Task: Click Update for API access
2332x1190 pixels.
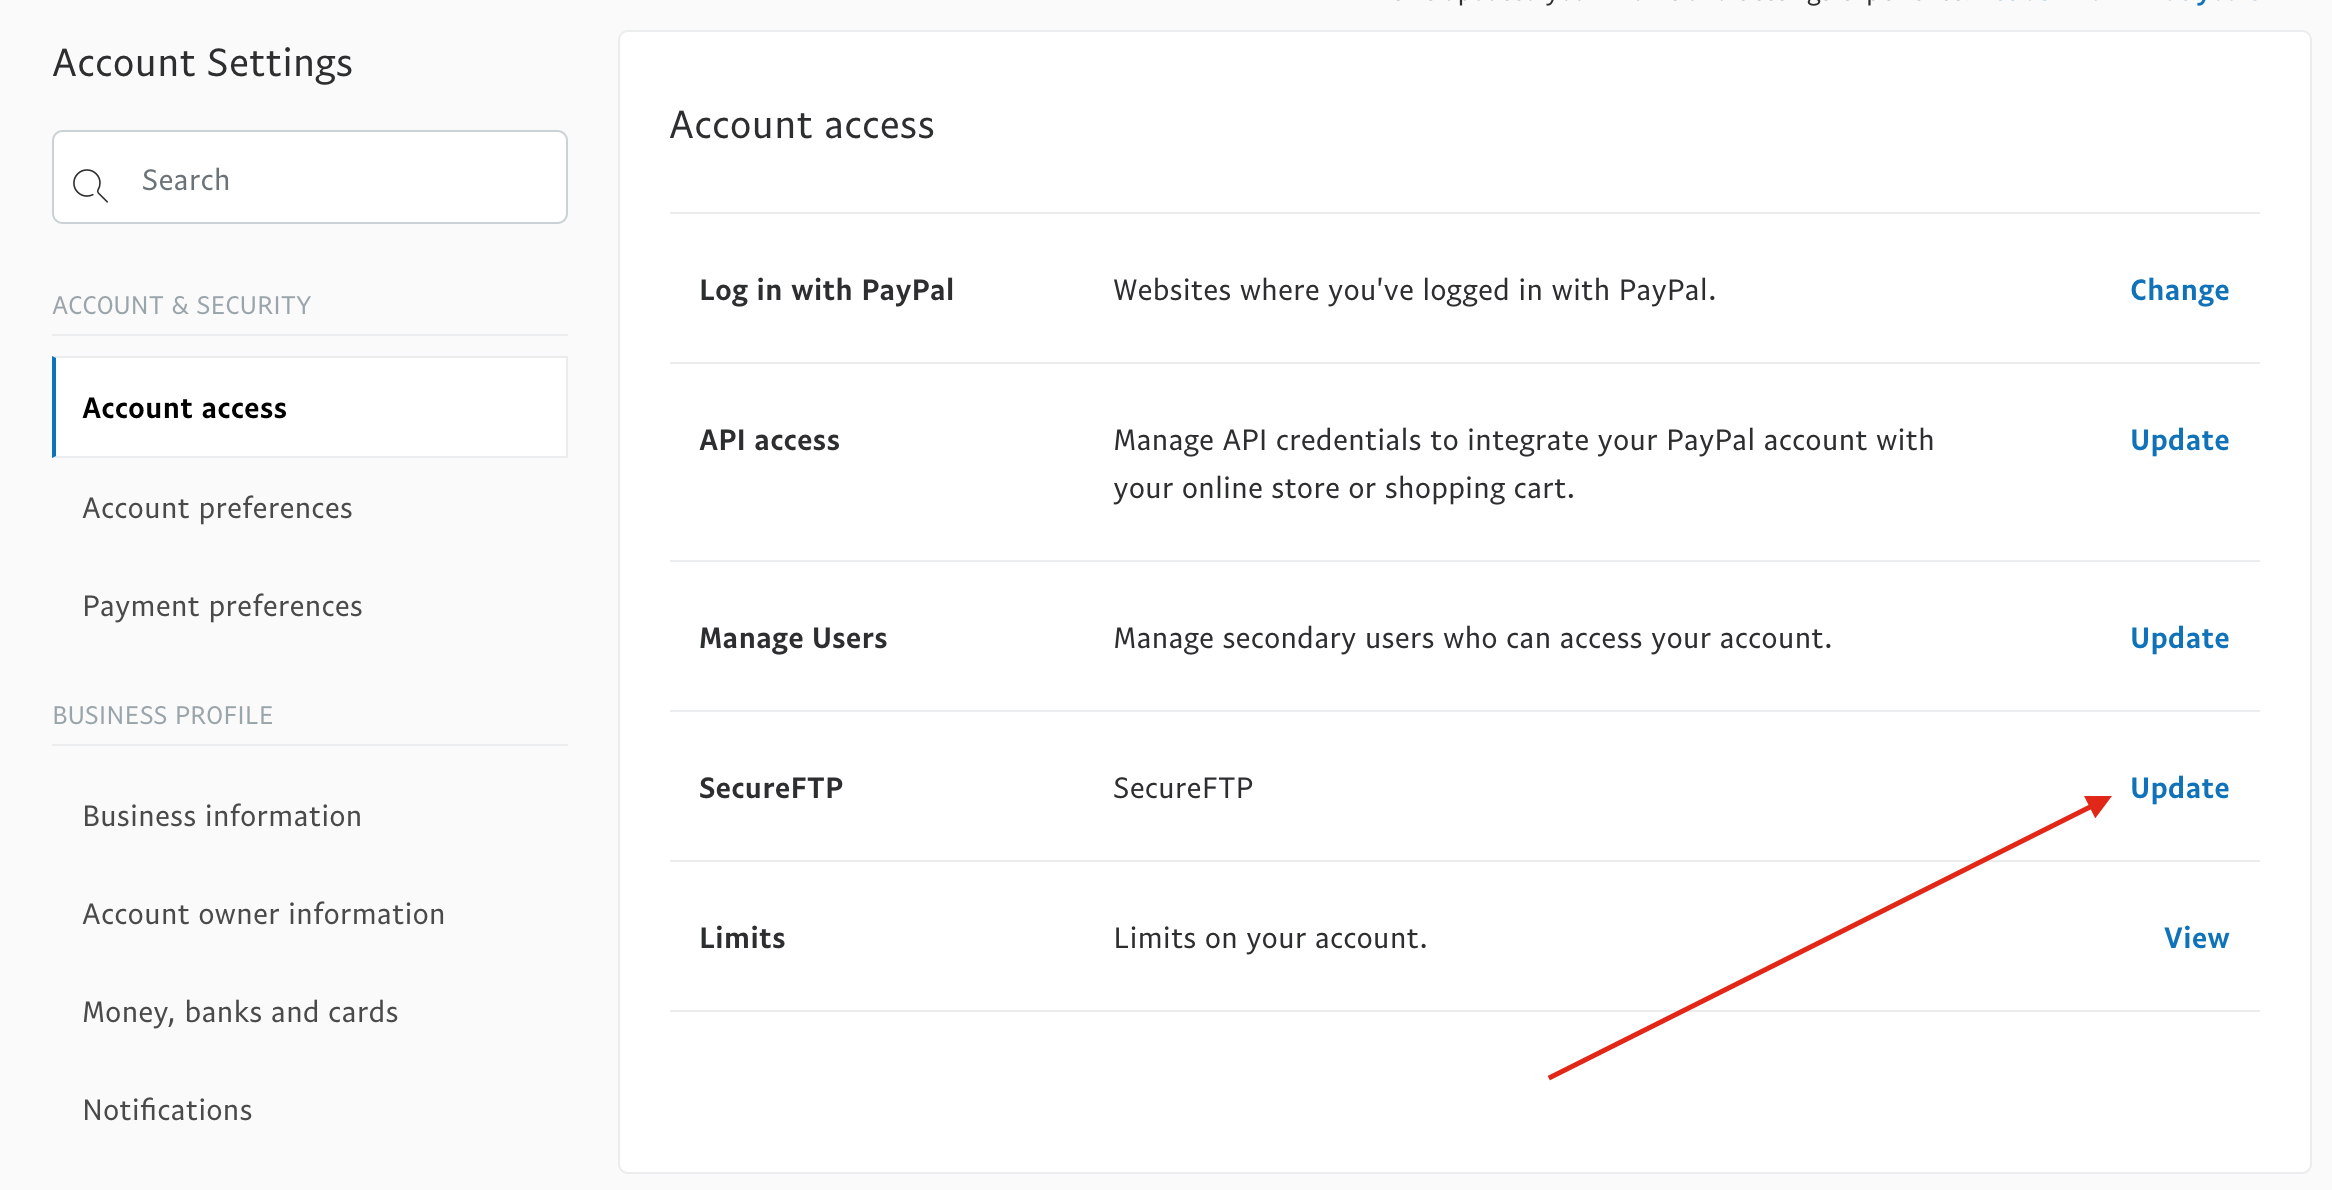Action: (x=2179, y=440)
